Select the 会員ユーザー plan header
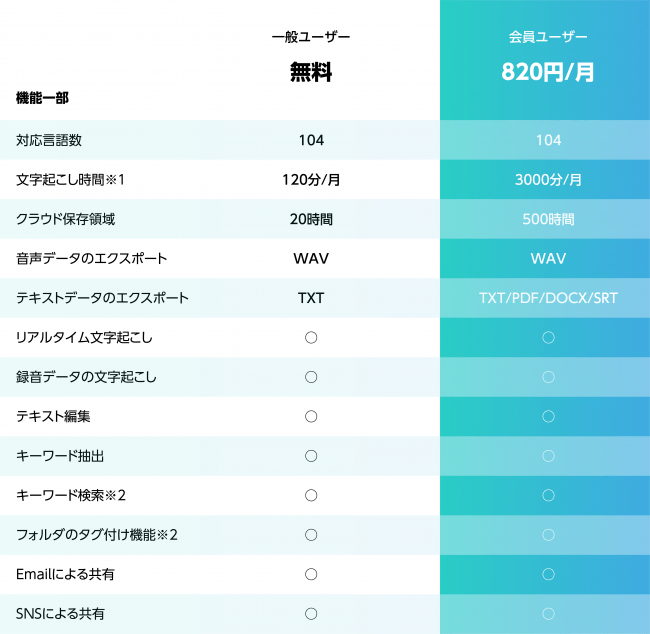Screen dimensions: 650x634 point(548,37)
